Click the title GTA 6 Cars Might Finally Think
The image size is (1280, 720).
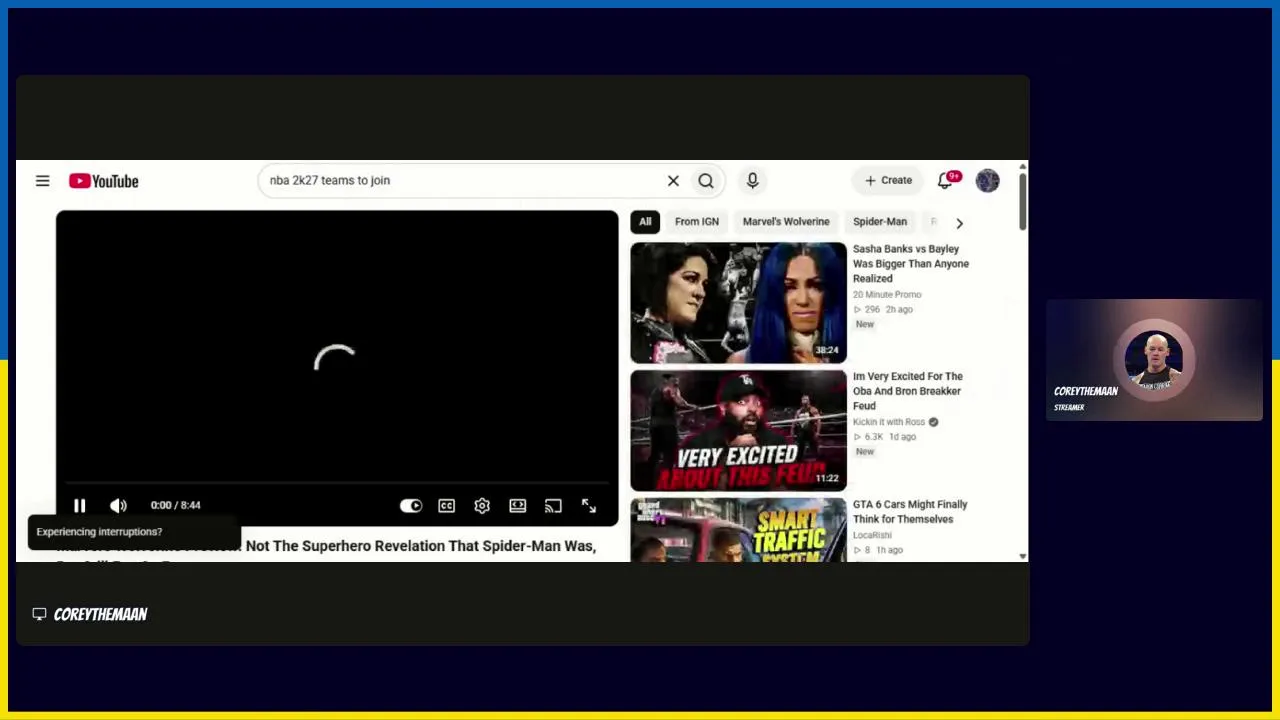tap(910, 512)
